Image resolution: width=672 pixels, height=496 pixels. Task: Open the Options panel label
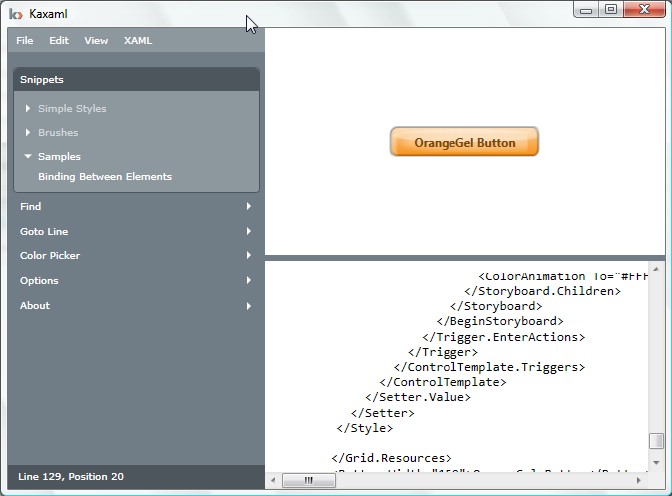39,280
